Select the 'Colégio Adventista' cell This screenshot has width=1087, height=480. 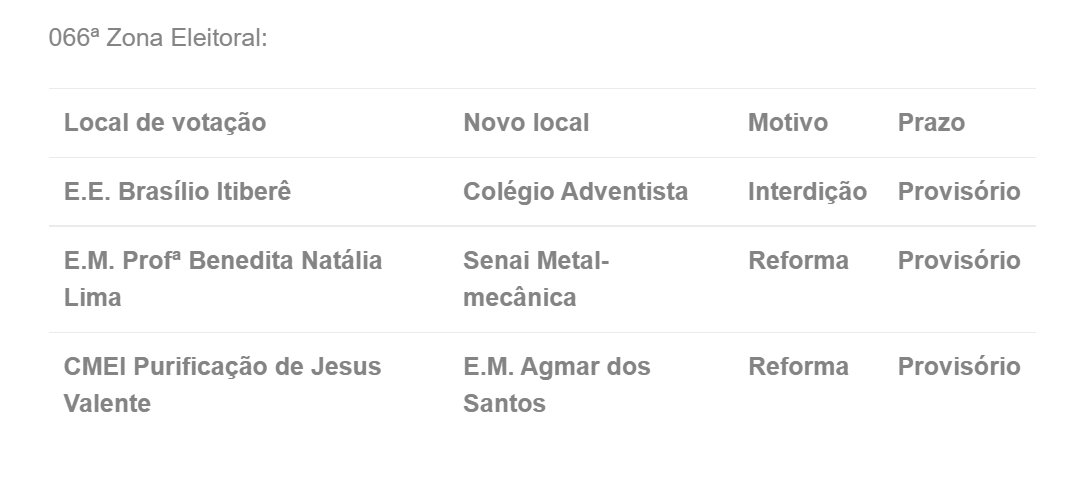575,191
